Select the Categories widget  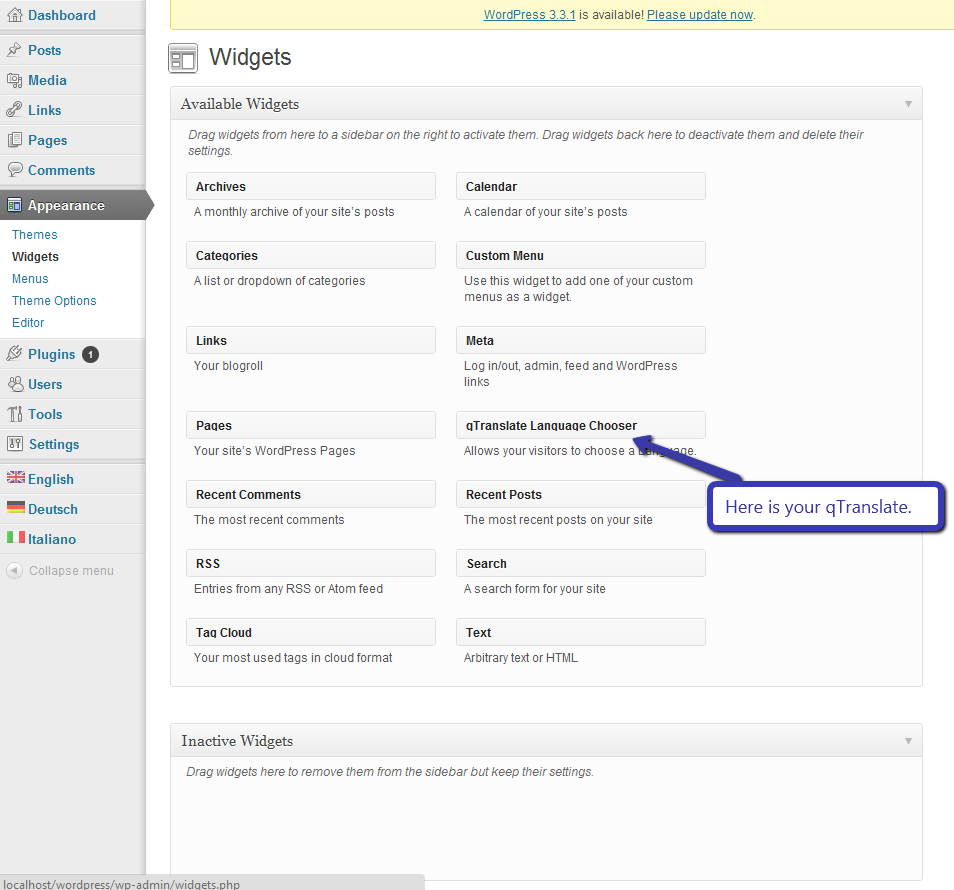point(311,255)
